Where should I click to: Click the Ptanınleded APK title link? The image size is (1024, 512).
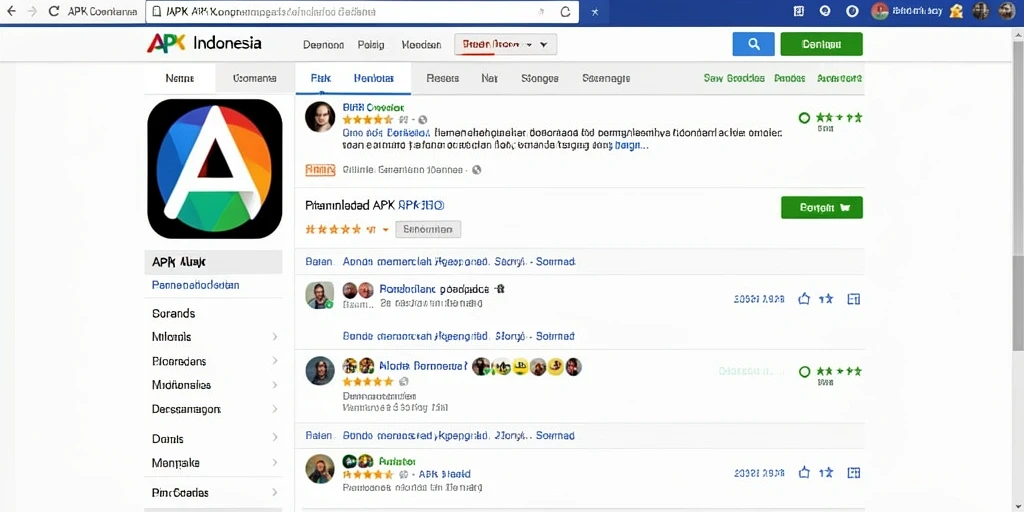tap(375, 205)
